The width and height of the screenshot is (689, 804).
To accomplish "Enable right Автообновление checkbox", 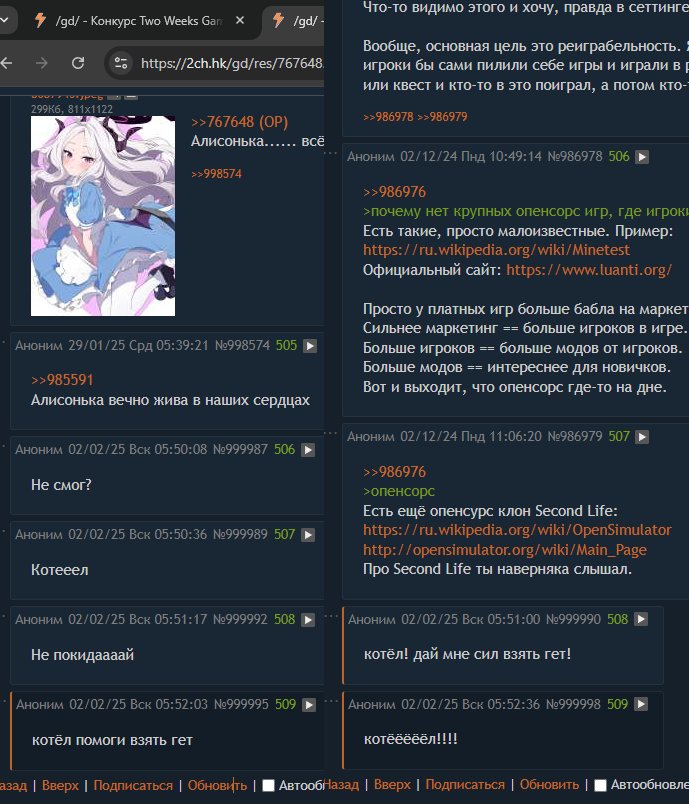I will pos(600,785).
